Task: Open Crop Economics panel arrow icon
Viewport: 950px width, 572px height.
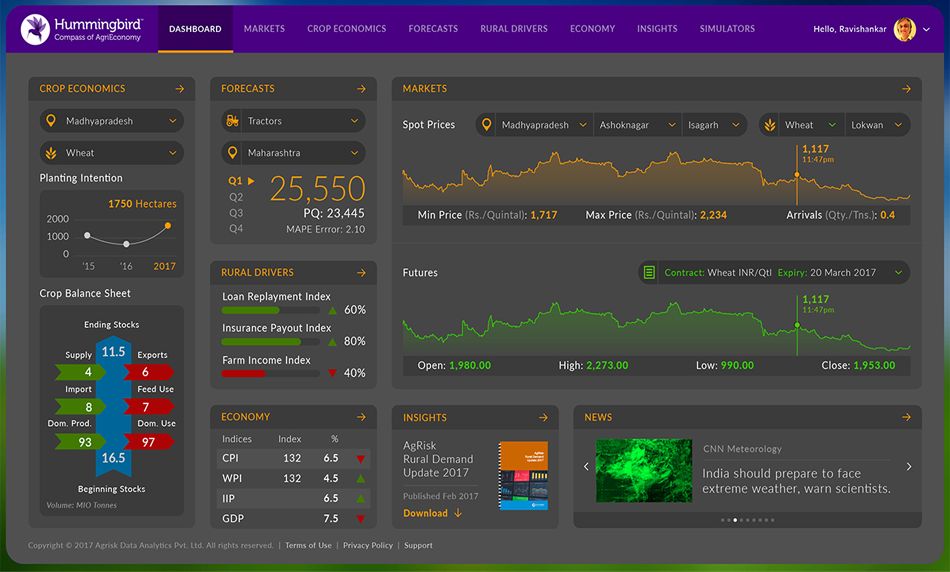Action: pos(180,89)
